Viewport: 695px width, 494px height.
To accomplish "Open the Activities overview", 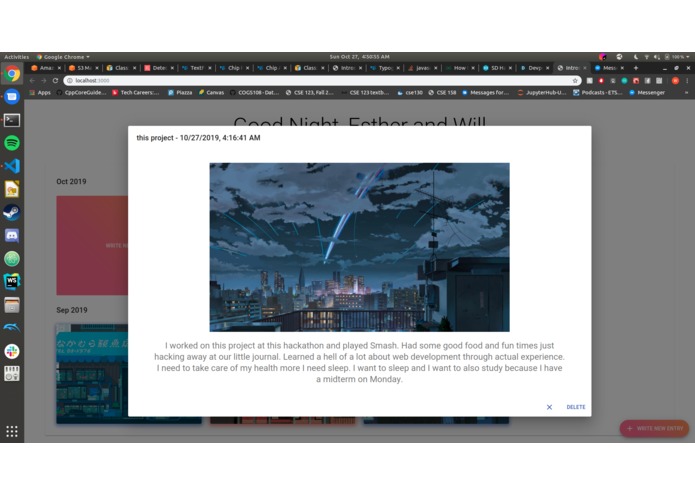I will coord(16,57).
